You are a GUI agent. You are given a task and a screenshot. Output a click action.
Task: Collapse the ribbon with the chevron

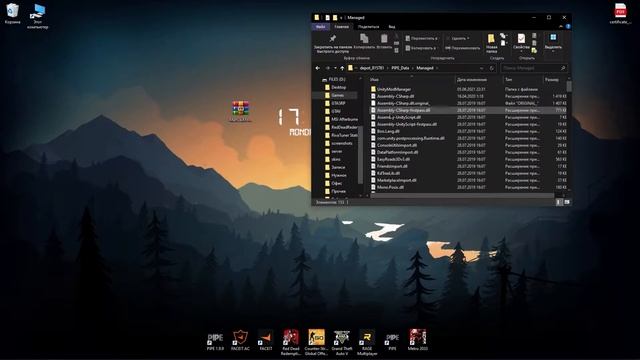coord(561,27)
